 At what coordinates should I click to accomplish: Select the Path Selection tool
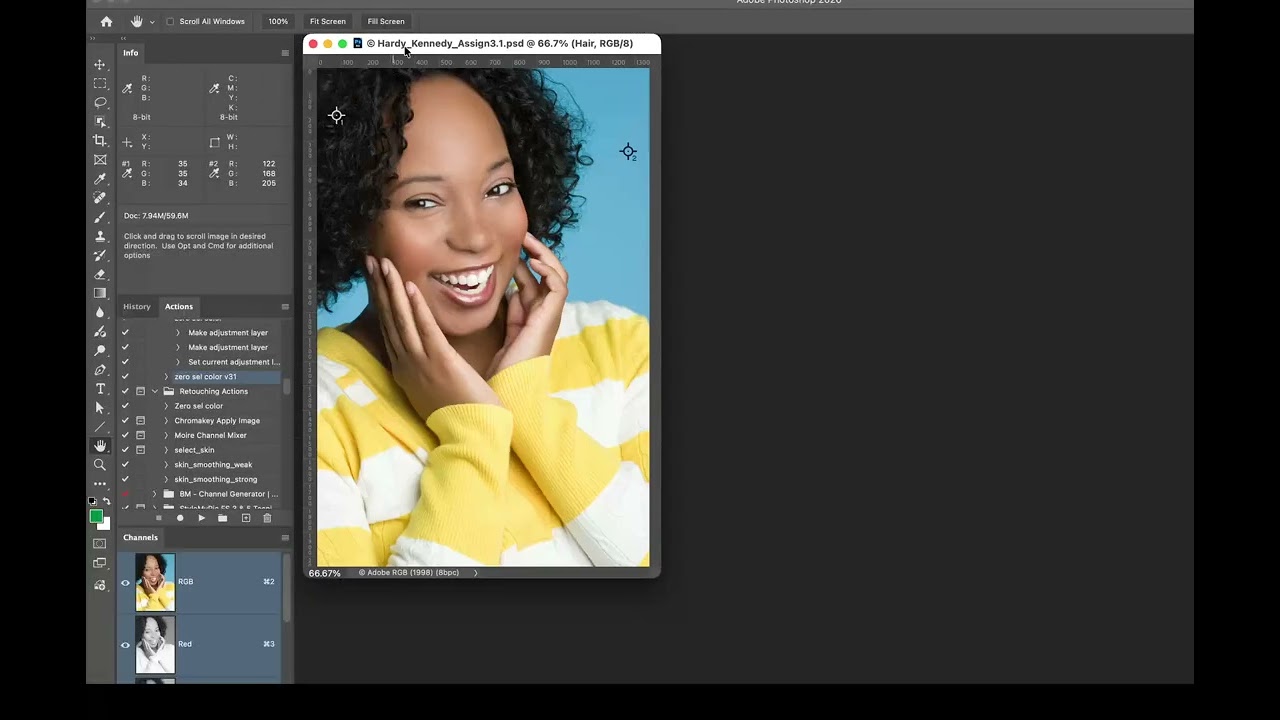100,408
